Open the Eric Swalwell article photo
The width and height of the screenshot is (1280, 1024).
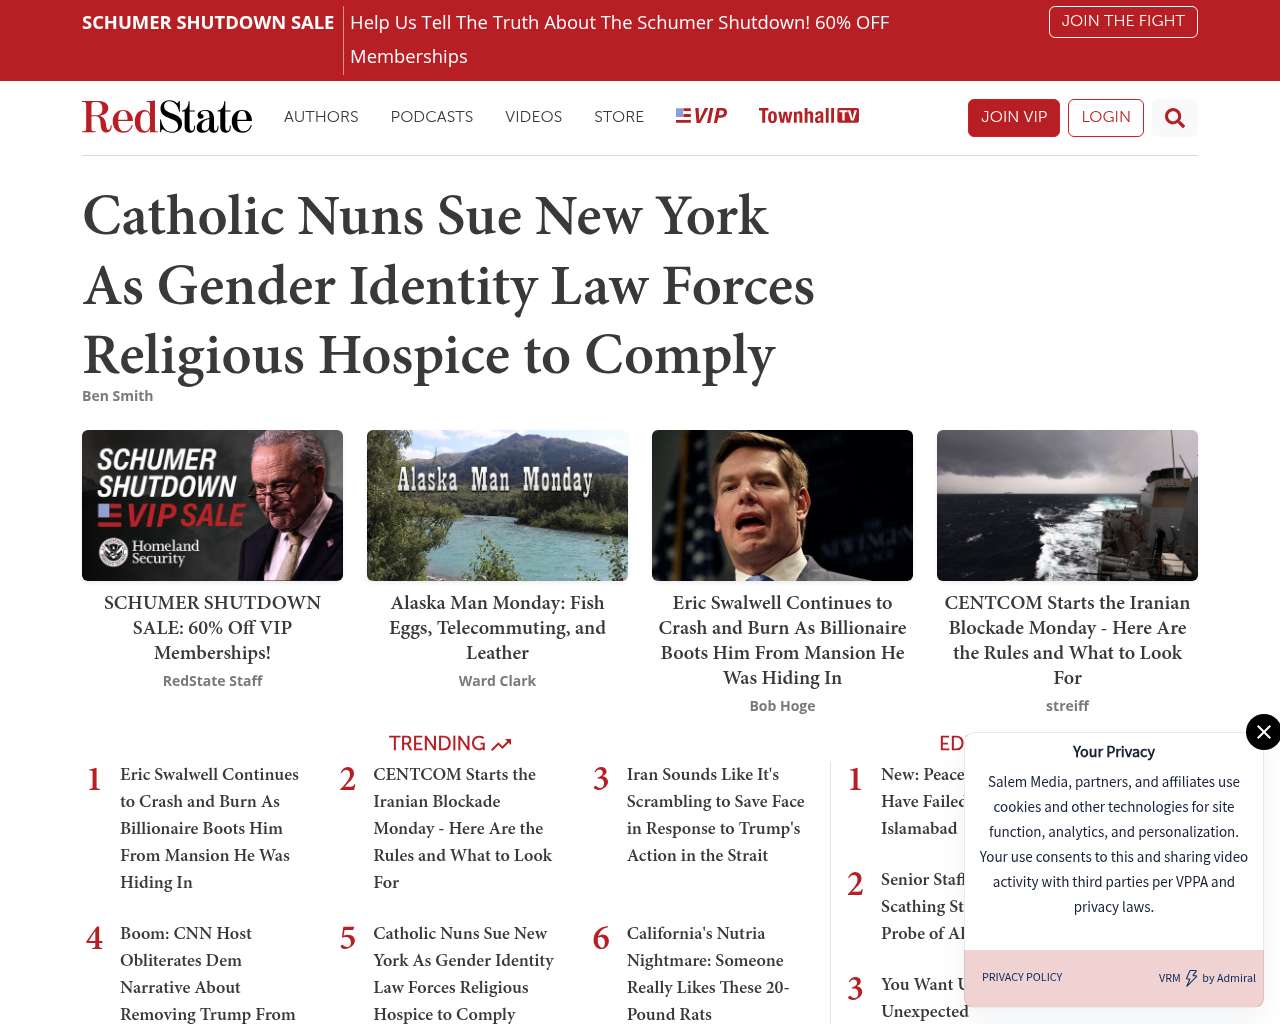point(782,505)
